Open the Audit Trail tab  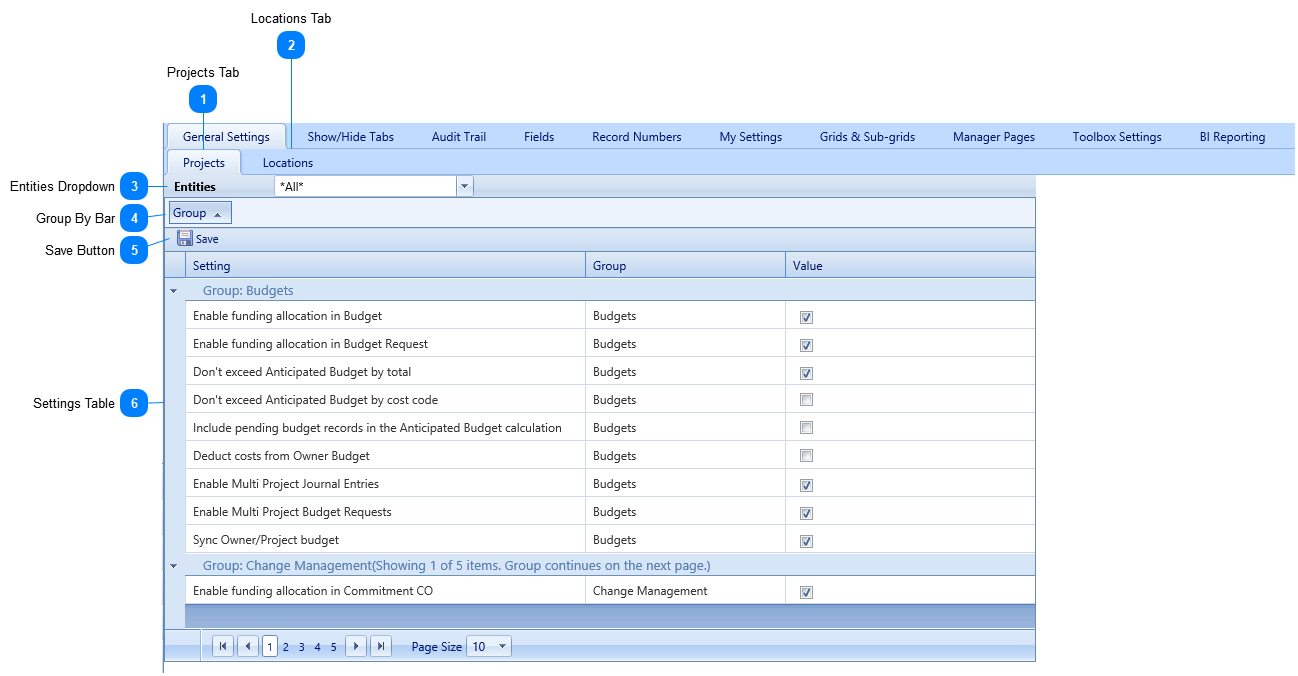click(x=459, y=137)
